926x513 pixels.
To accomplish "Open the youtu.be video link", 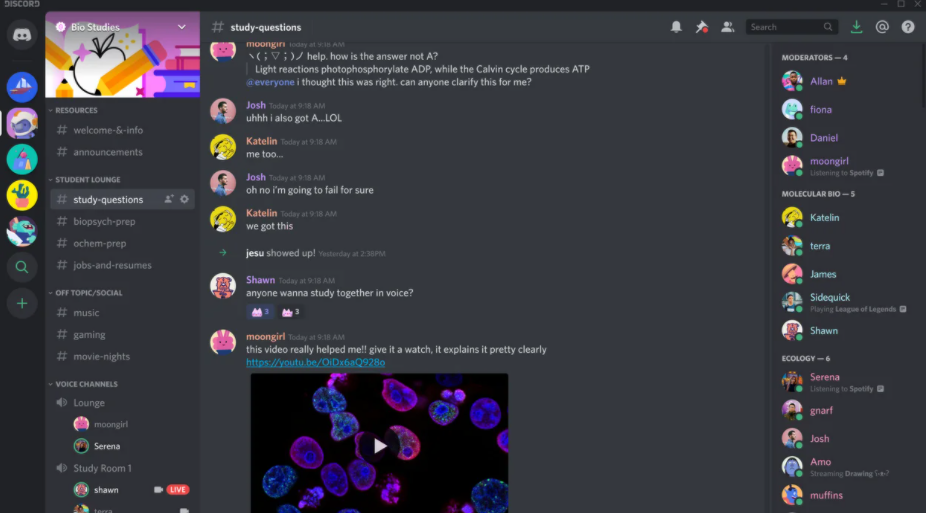I will [315, 362].
